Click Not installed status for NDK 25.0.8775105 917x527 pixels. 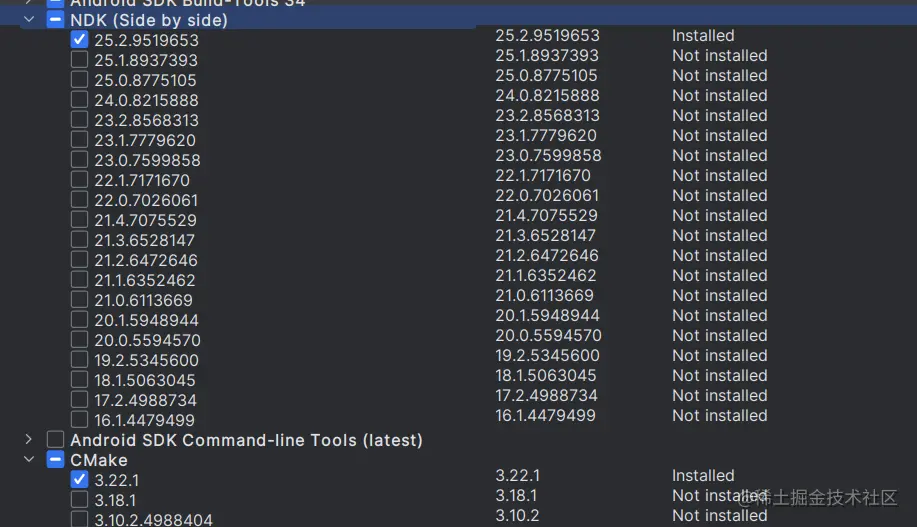(719, 75)
